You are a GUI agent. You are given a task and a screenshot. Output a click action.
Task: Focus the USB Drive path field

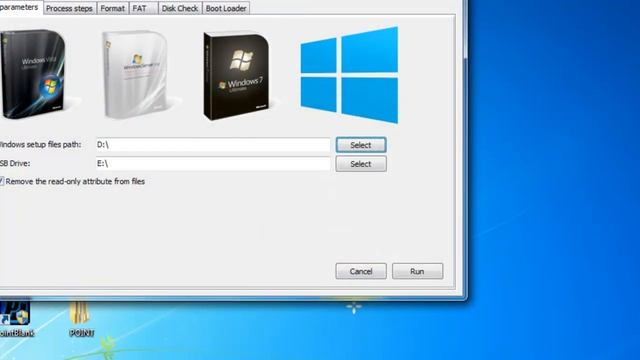[213, 163]
